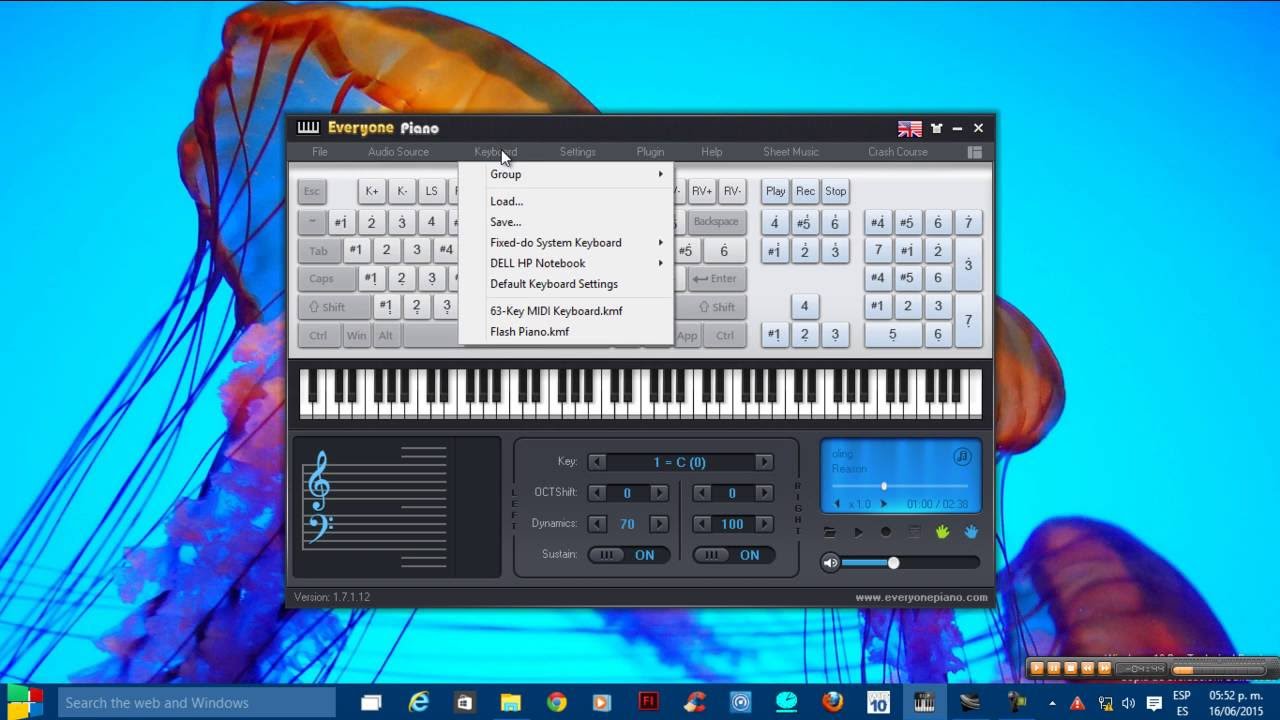Click the Key value field 1 = C (0)
This screenshot has width=1280, height=720.
click(680, 462)
